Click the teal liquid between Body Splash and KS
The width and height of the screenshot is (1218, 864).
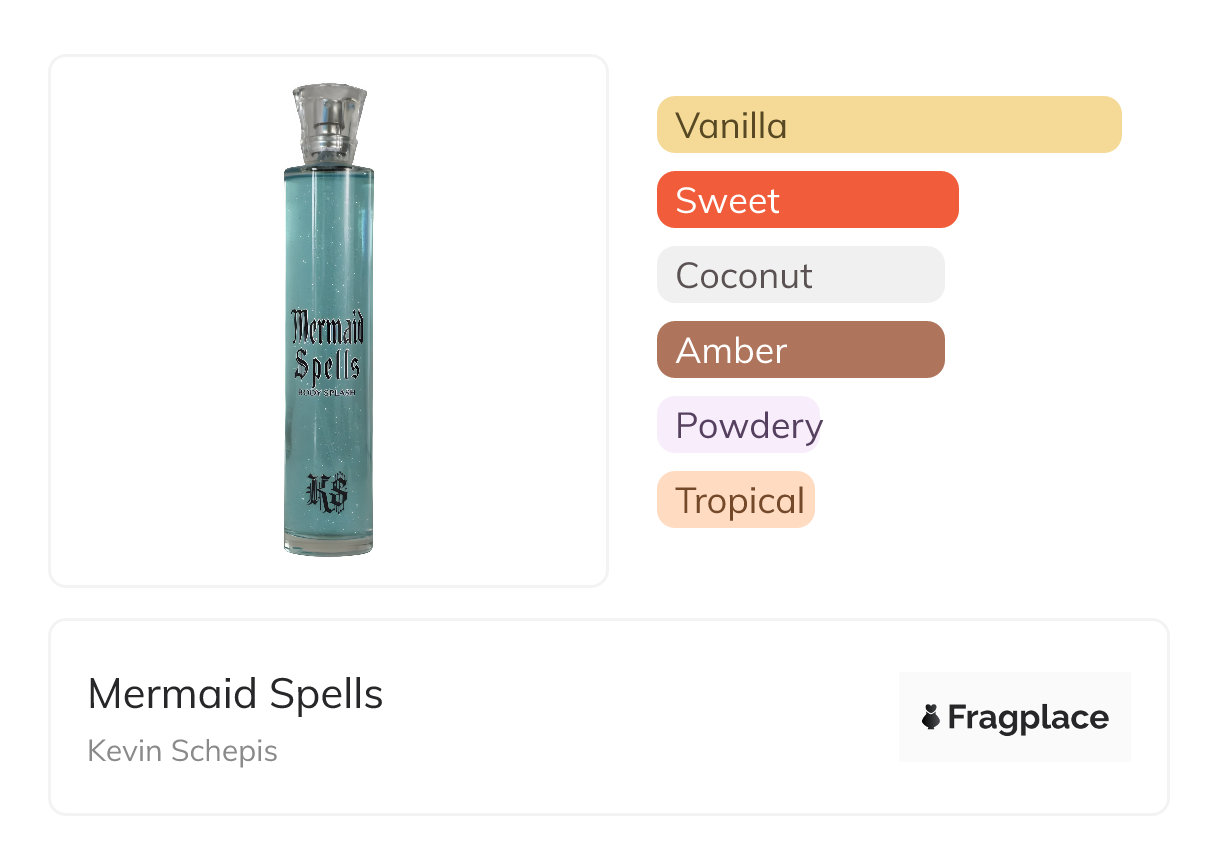[x=328, y=435]
